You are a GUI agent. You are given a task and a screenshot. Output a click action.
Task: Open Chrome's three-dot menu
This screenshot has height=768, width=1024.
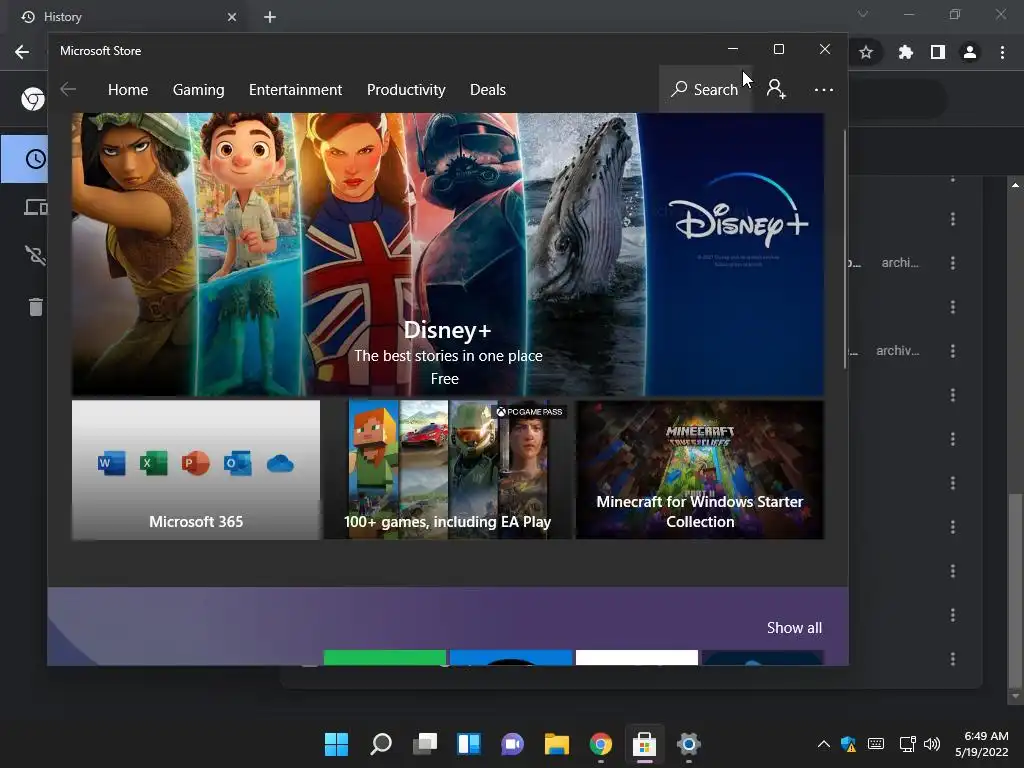1002,52
